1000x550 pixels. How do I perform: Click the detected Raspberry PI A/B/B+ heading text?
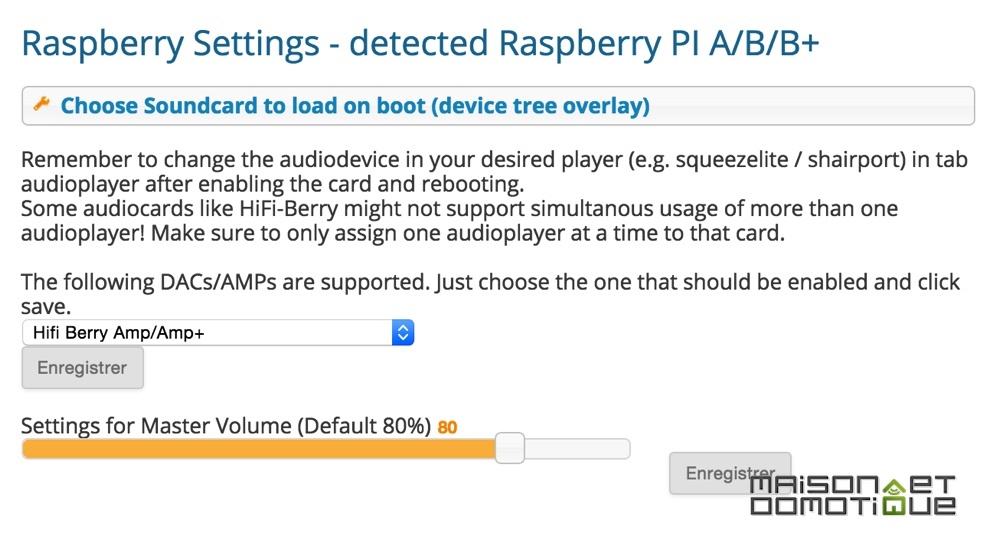(584, 43)
